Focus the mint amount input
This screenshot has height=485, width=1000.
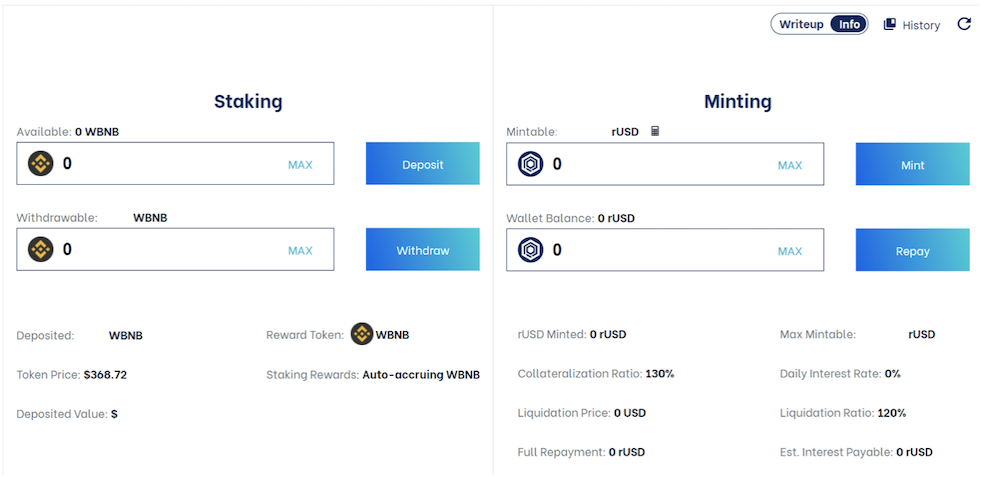coord(665,164)
